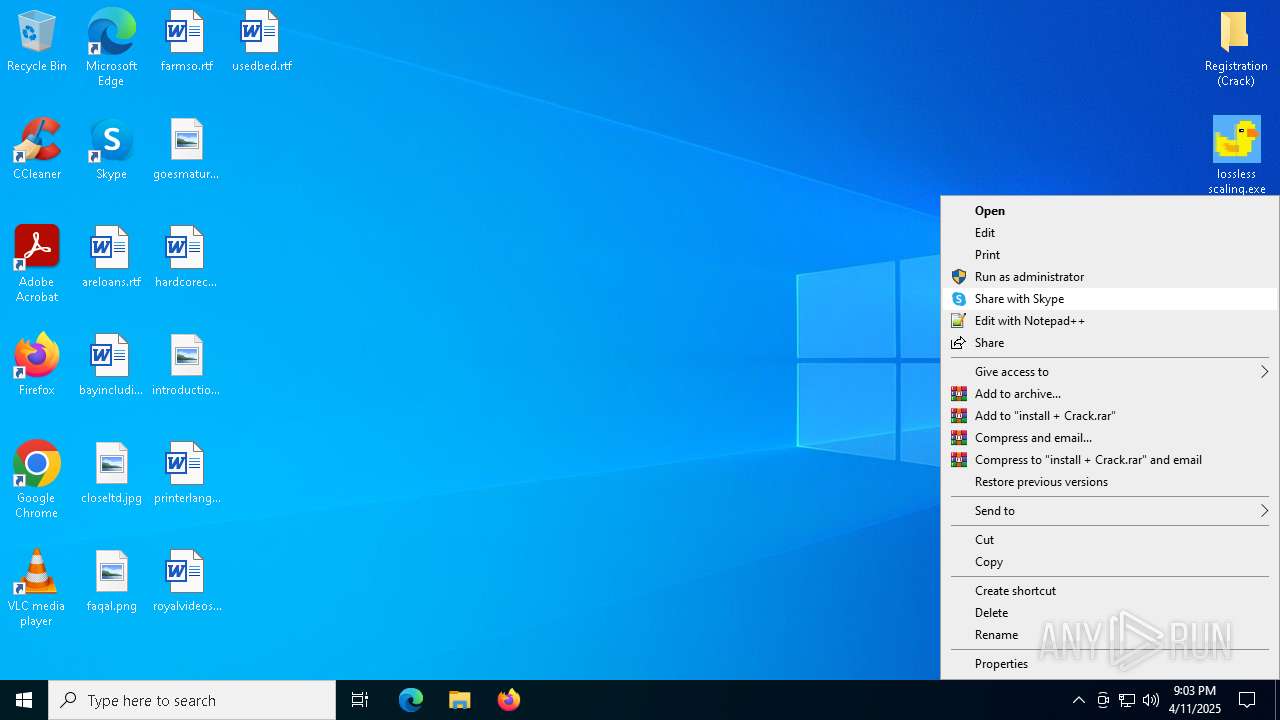Select hardcorec document icon
The image size is (1280, 720).
186,258
